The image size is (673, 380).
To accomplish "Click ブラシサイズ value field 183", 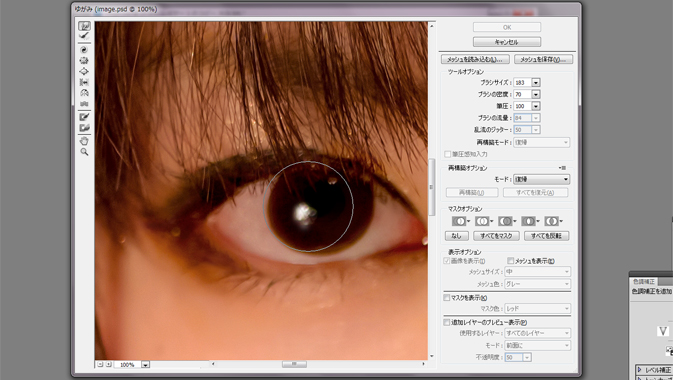I will click(522, 82).
